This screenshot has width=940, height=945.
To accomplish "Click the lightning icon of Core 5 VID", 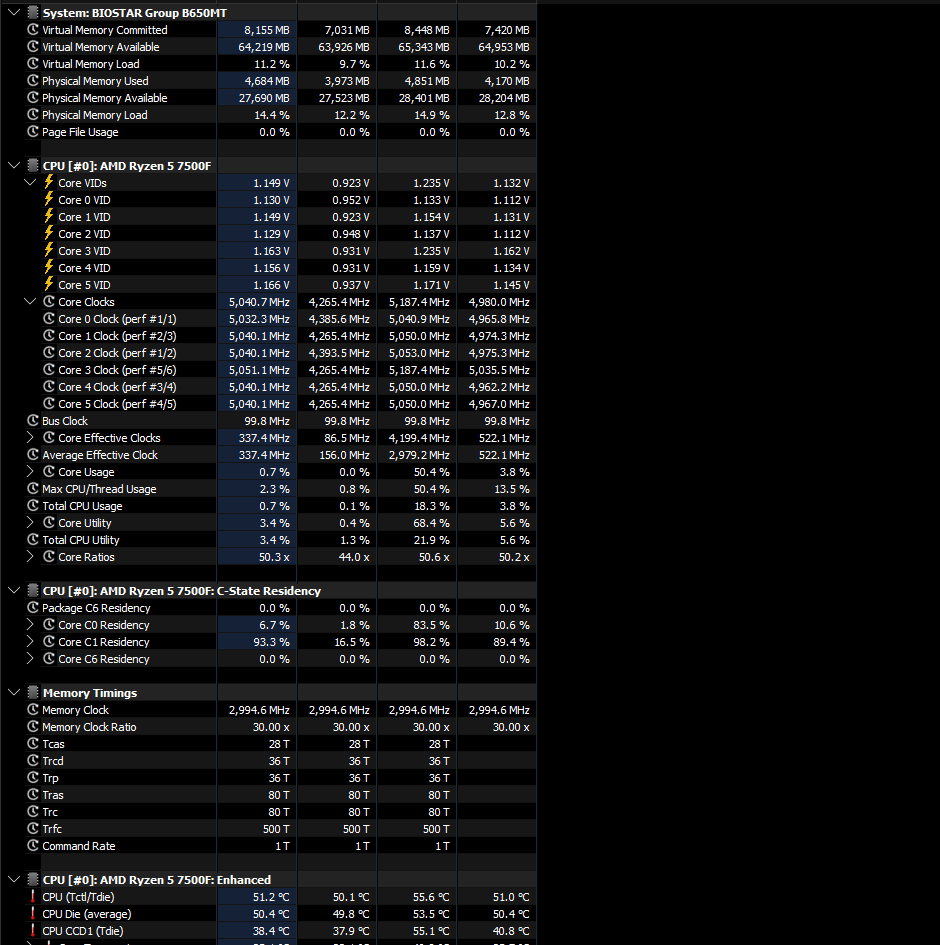I will tap(49, 284).
